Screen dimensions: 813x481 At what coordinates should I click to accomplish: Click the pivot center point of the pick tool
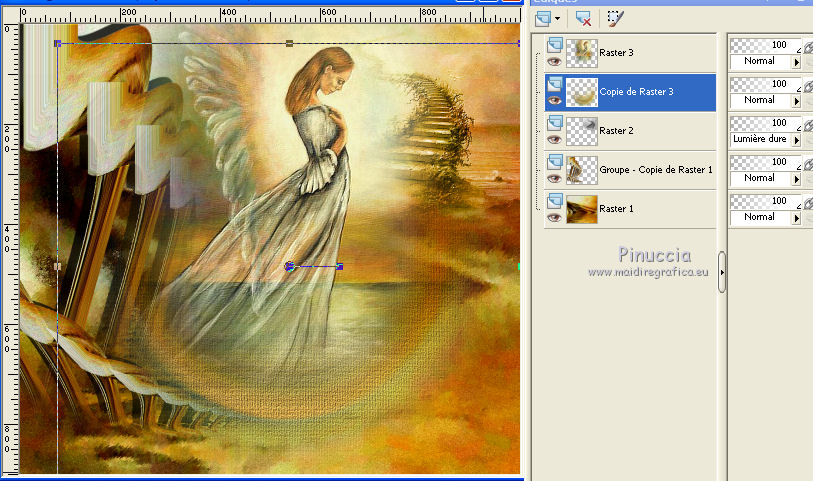coord(289,266)
